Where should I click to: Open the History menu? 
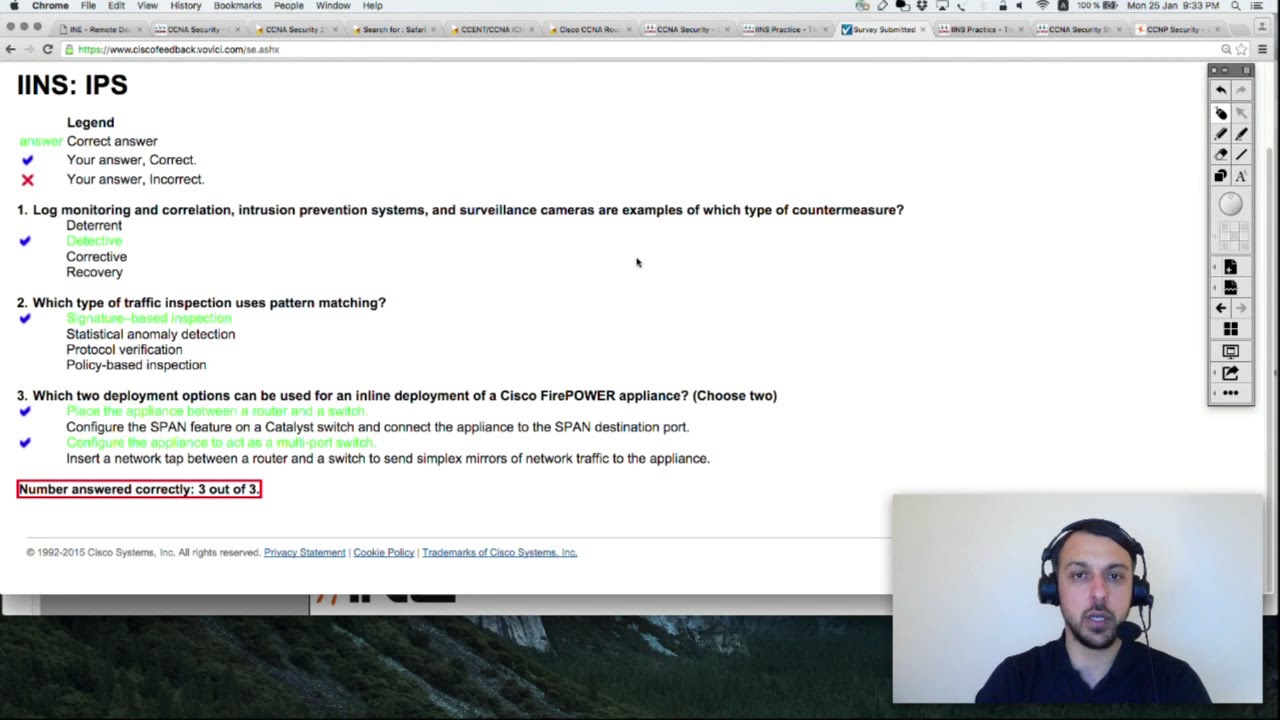coord(186,6)
